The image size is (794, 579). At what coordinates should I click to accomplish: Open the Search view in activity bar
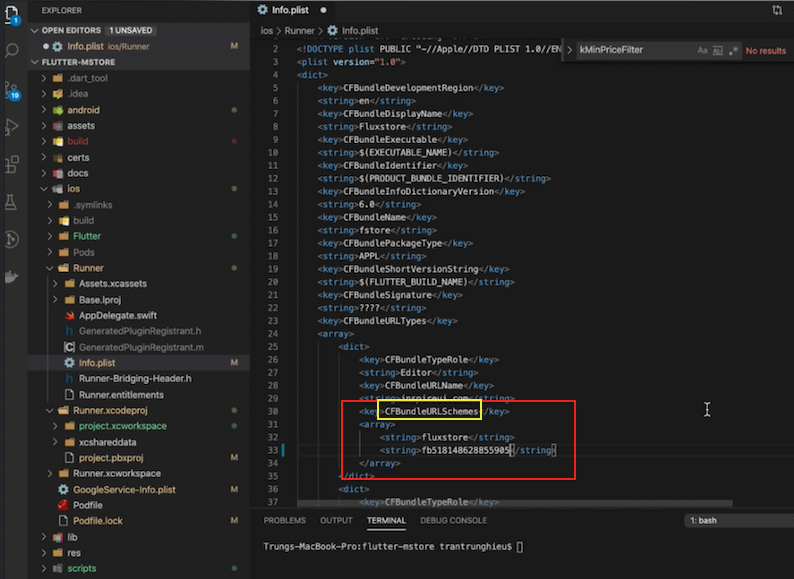(12, 51)
